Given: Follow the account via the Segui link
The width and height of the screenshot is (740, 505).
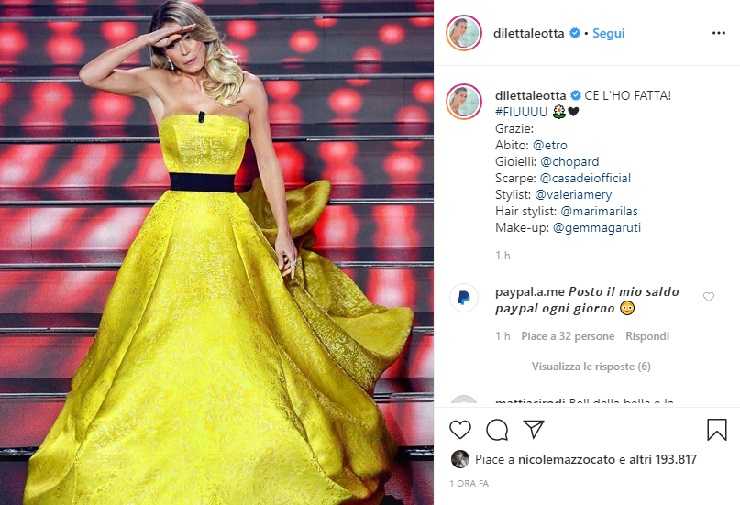Looking at the screenshot, I should [x=608, y=33].
